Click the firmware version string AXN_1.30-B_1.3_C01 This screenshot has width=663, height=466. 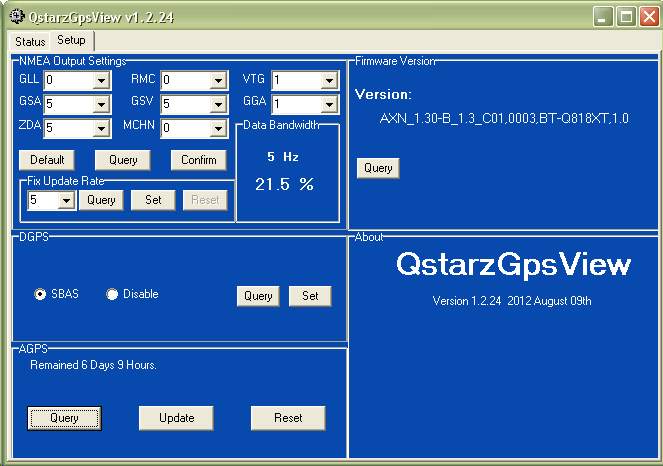[x=504, y=118]
